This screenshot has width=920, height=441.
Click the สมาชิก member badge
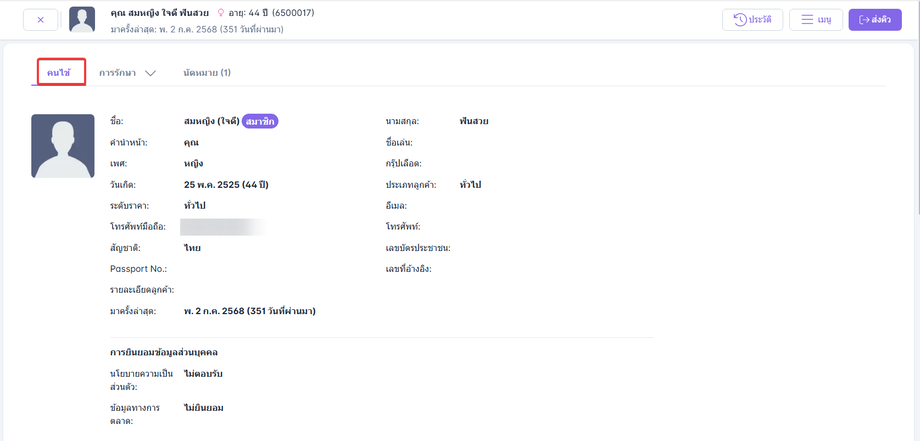[260, 121]
